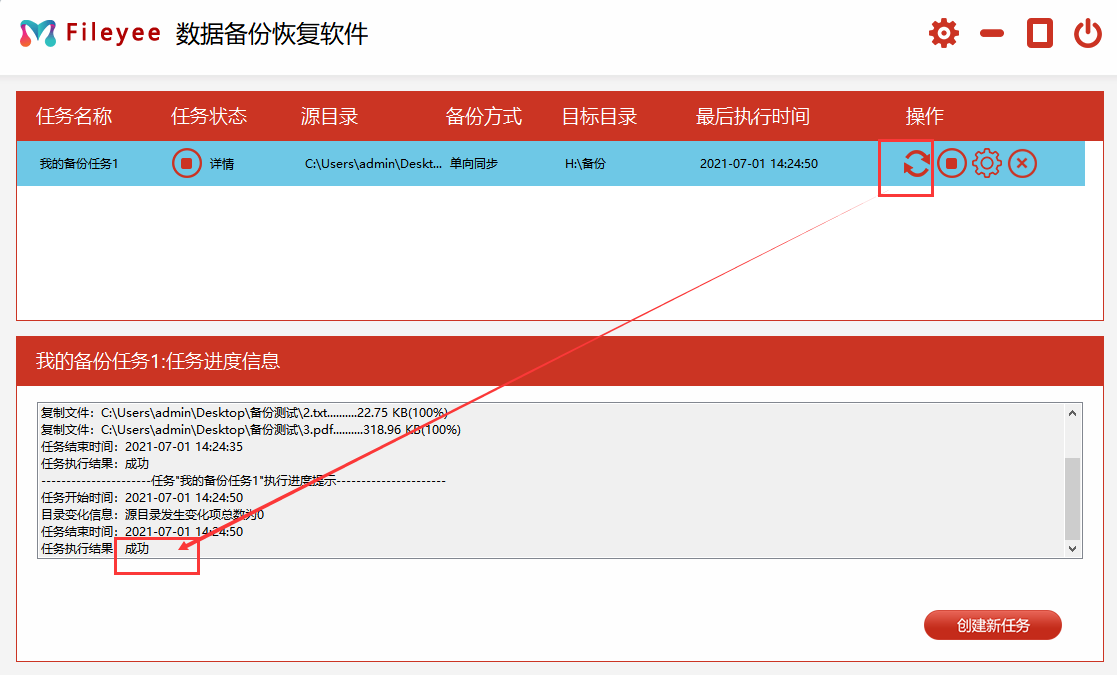Delete the backup task using the X icon
Screen dimensions: 1117x675
point(1021,163)
